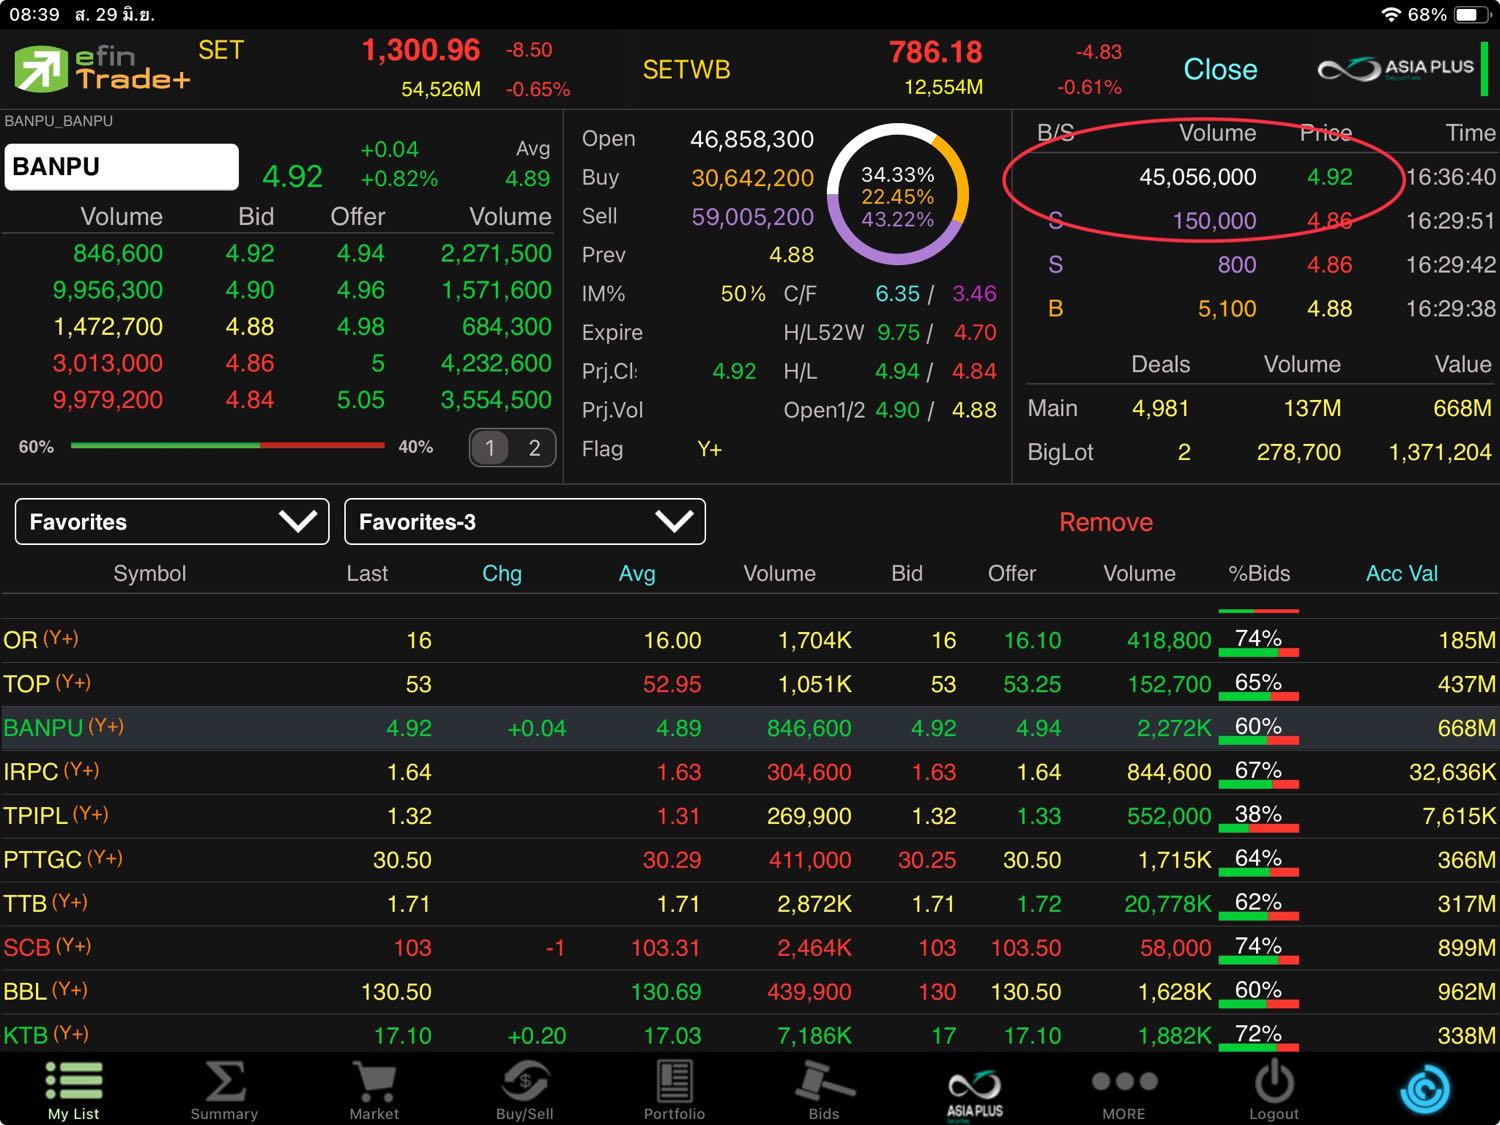The height and width of the screenshot is (1125, 1500).
Task: Switch bid/offer view to page 2
Action: pyautogui.click(x=534, y=448)
